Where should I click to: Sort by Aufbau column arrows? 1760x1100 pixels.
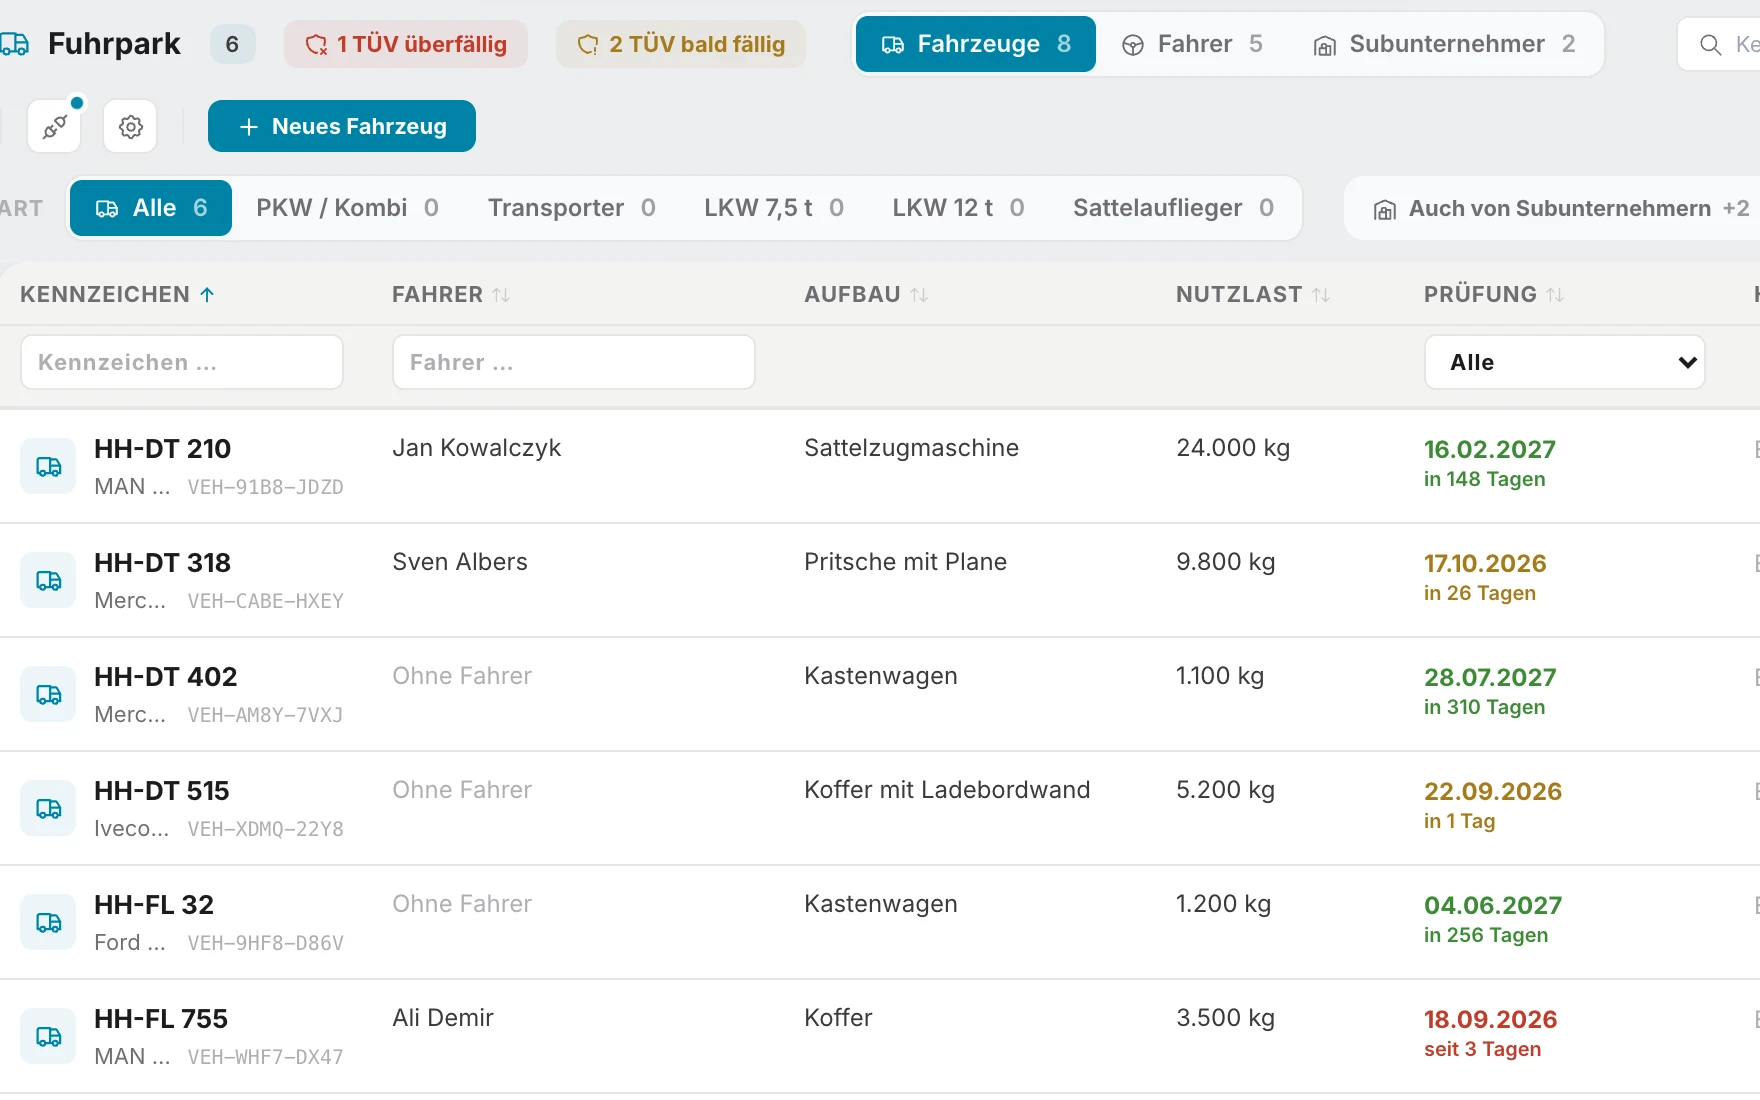pyautogui.click(x=919, y=295)
